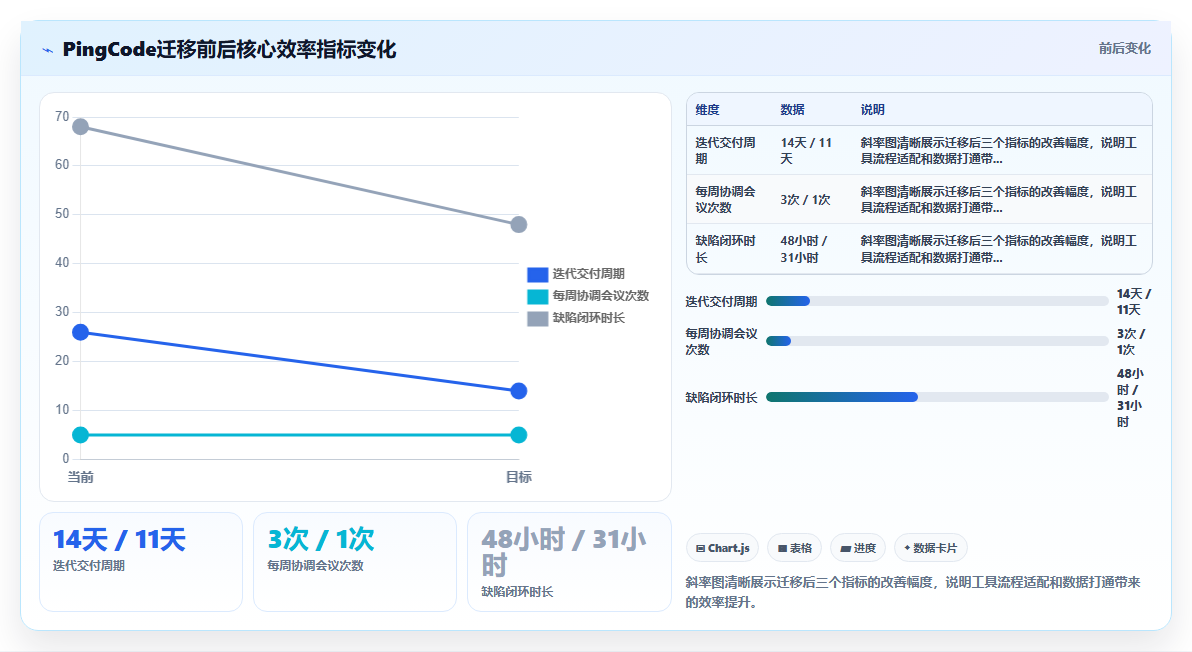
Task: Click the 目标 x-axis label
Action: click(518, 477)
